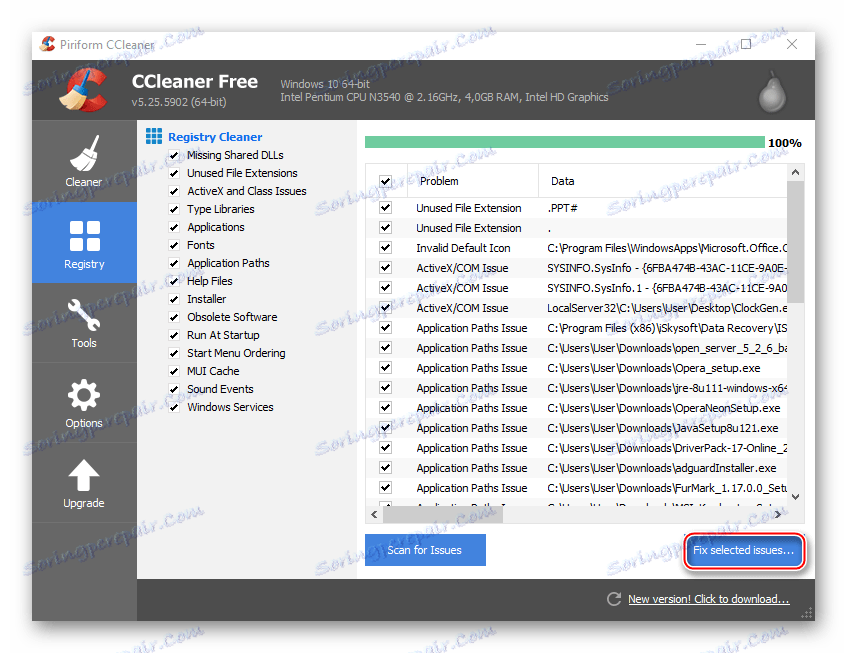The height and width of the screenshot is (653, 847).
Task: Uncheck Unused File Extensions in Registry Cleaner
Action: (x=174, y=173)
